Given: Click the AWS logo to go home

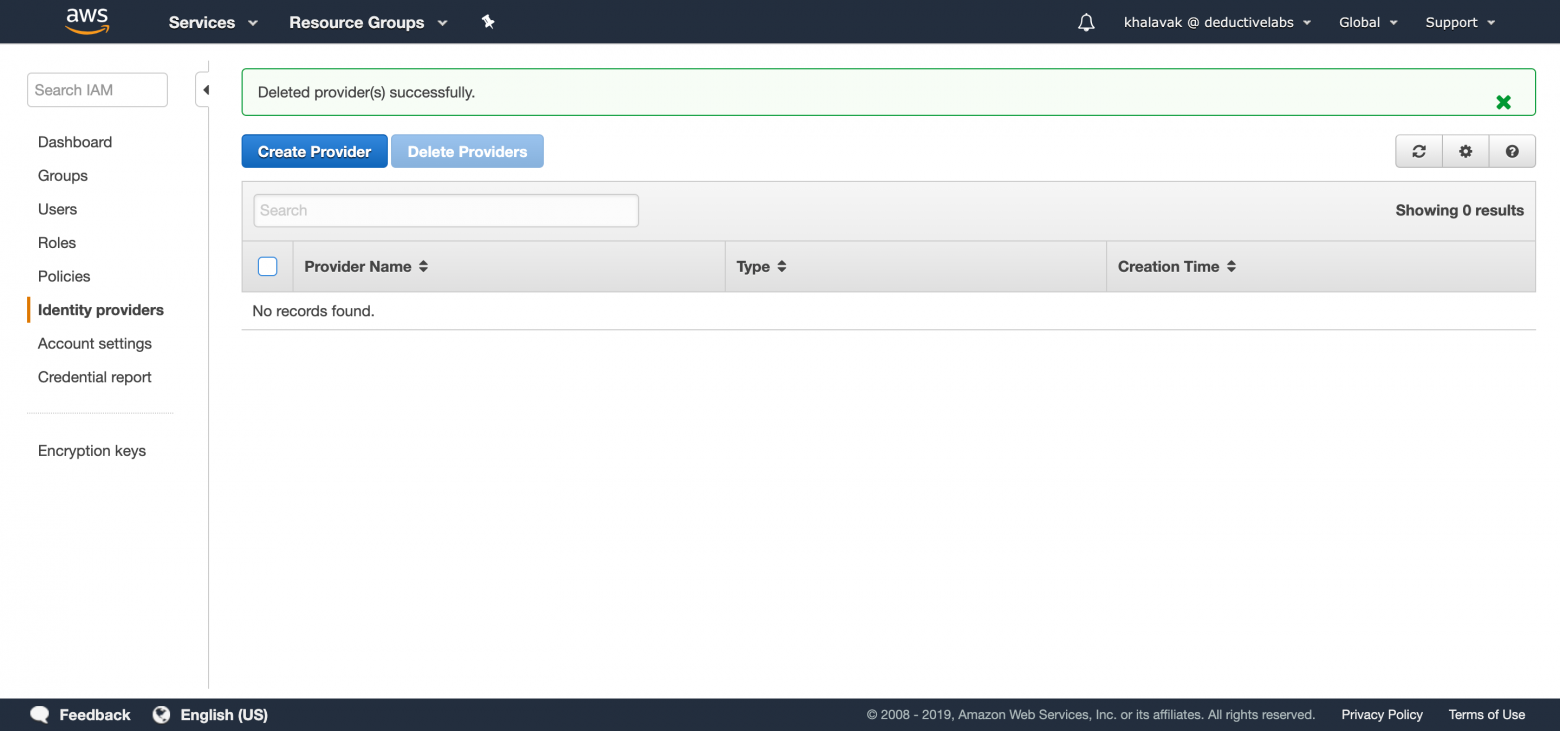Looking at the screenshot, I should click(x=87, y=21).
